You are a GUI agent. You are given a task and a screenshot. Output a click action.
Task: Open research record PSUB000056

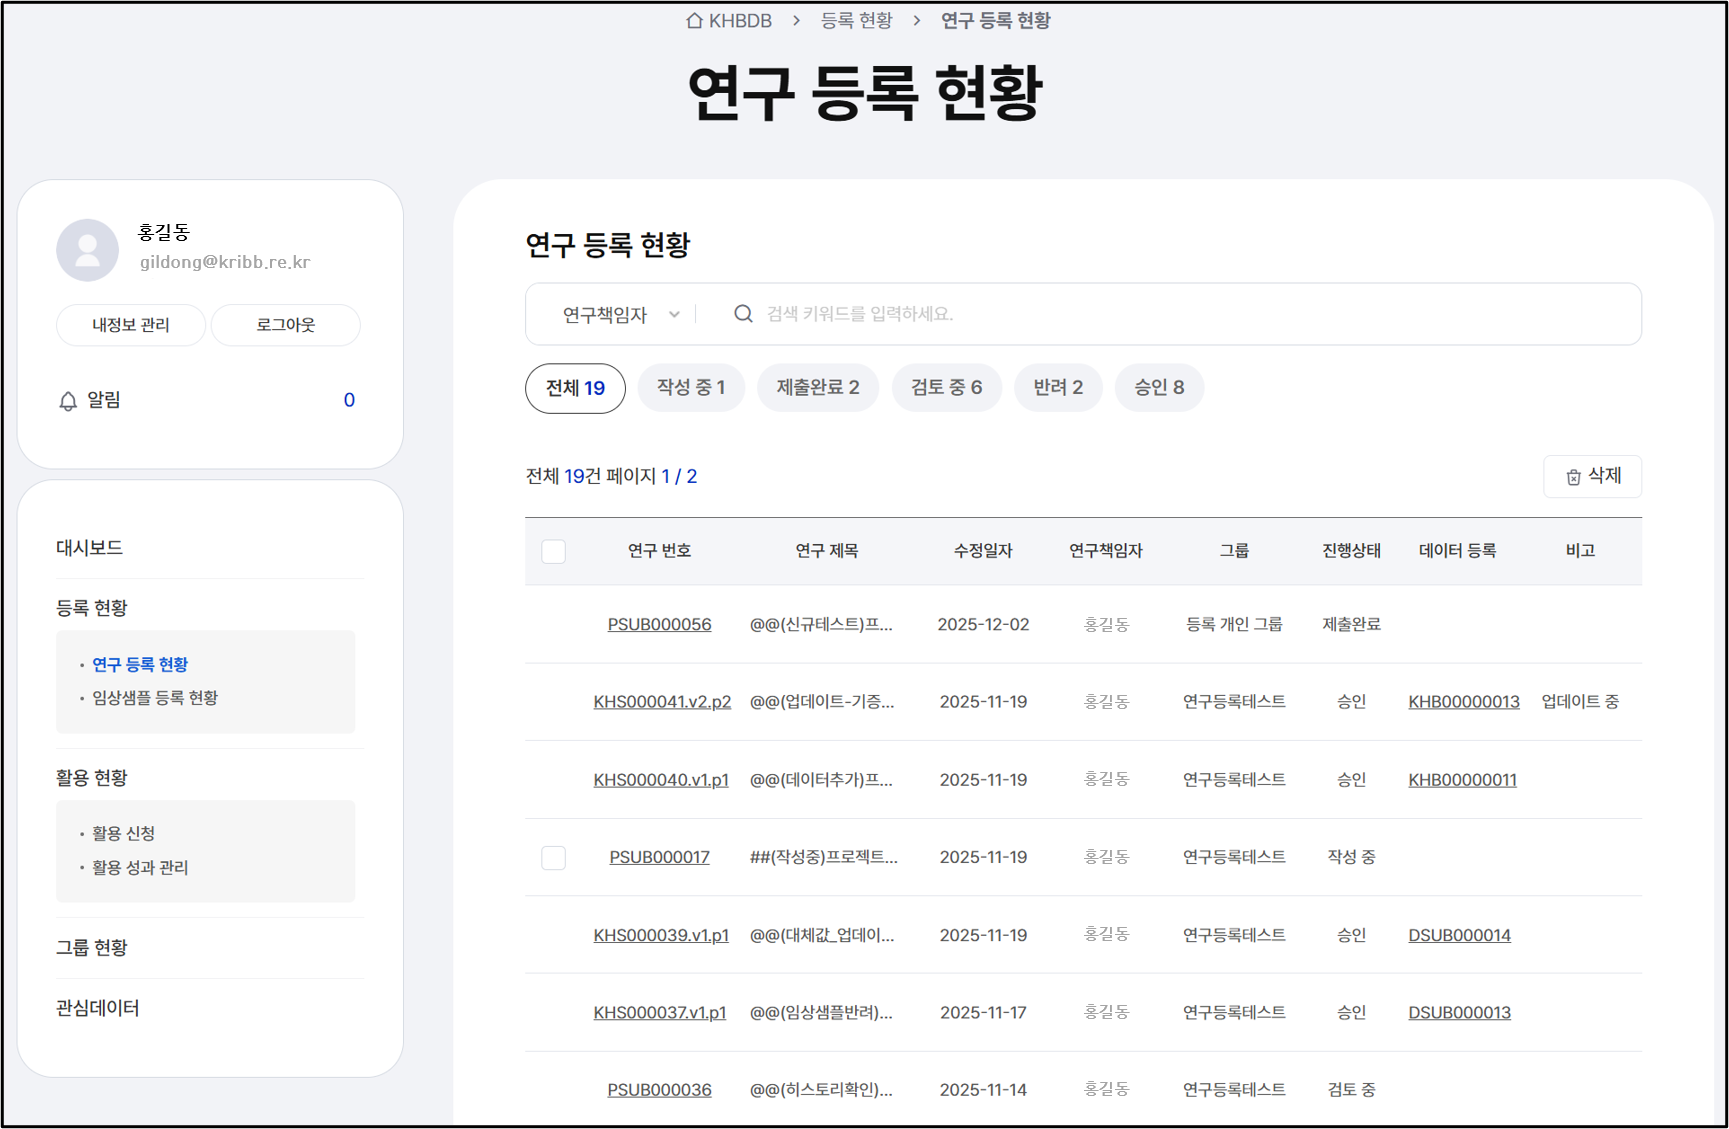659,623
